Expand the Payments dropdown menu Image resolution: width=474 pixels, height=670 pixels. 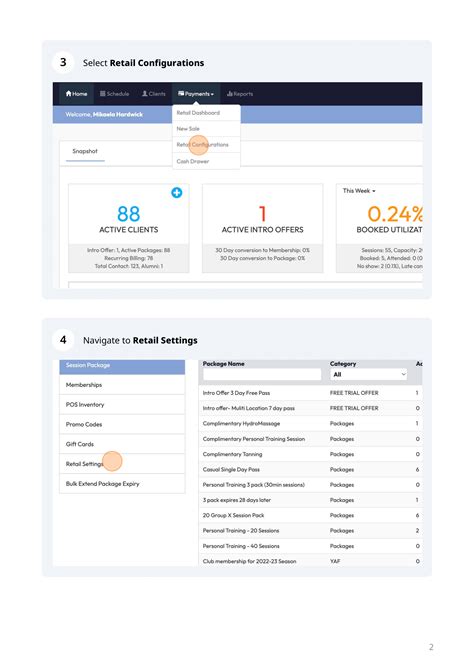point(196,94)
